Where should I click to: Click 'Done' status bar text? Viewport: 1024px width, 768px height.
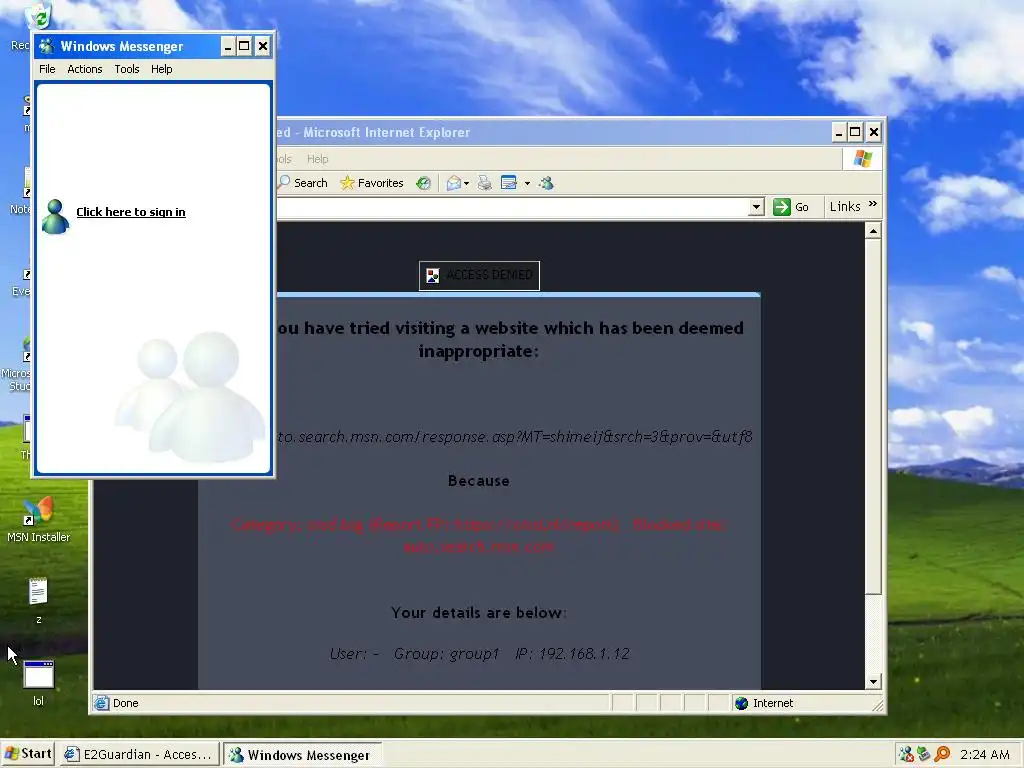(125, 703)
